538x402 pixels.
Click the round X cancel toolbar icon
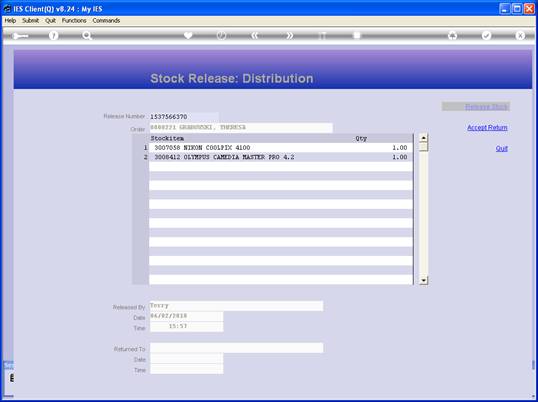click(x=520, y=35)
